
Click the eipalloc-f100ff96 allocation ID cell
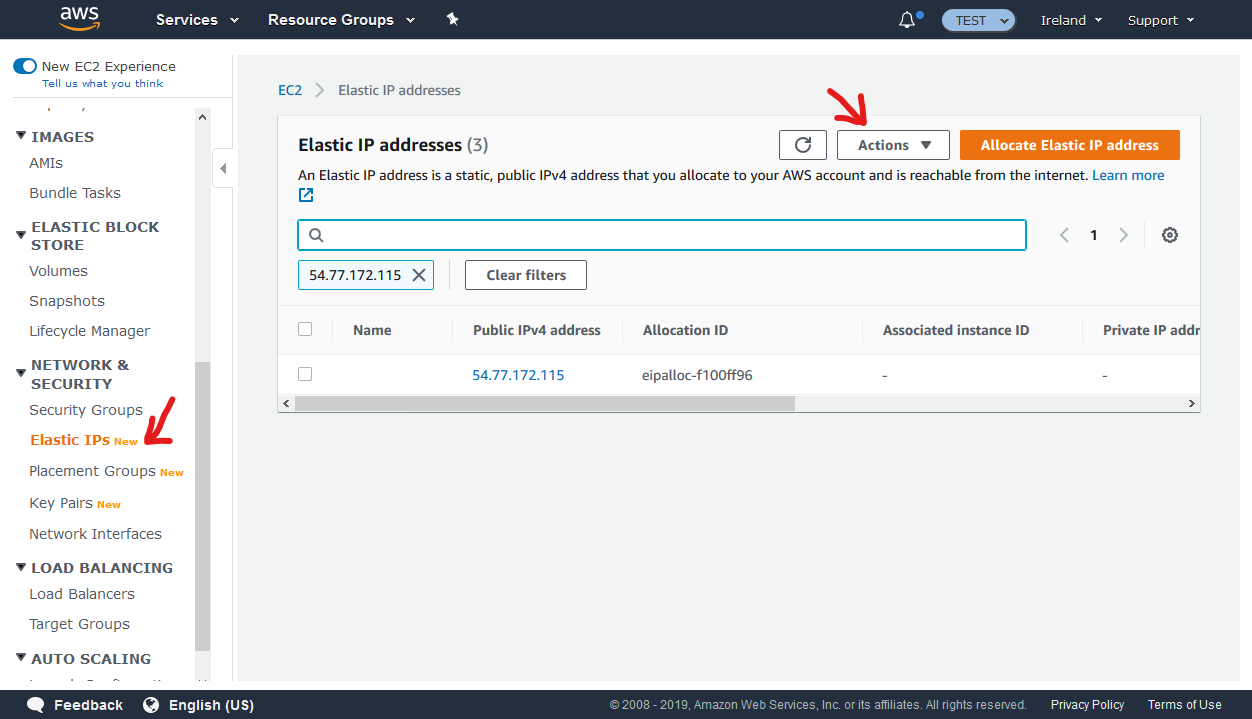697,375
